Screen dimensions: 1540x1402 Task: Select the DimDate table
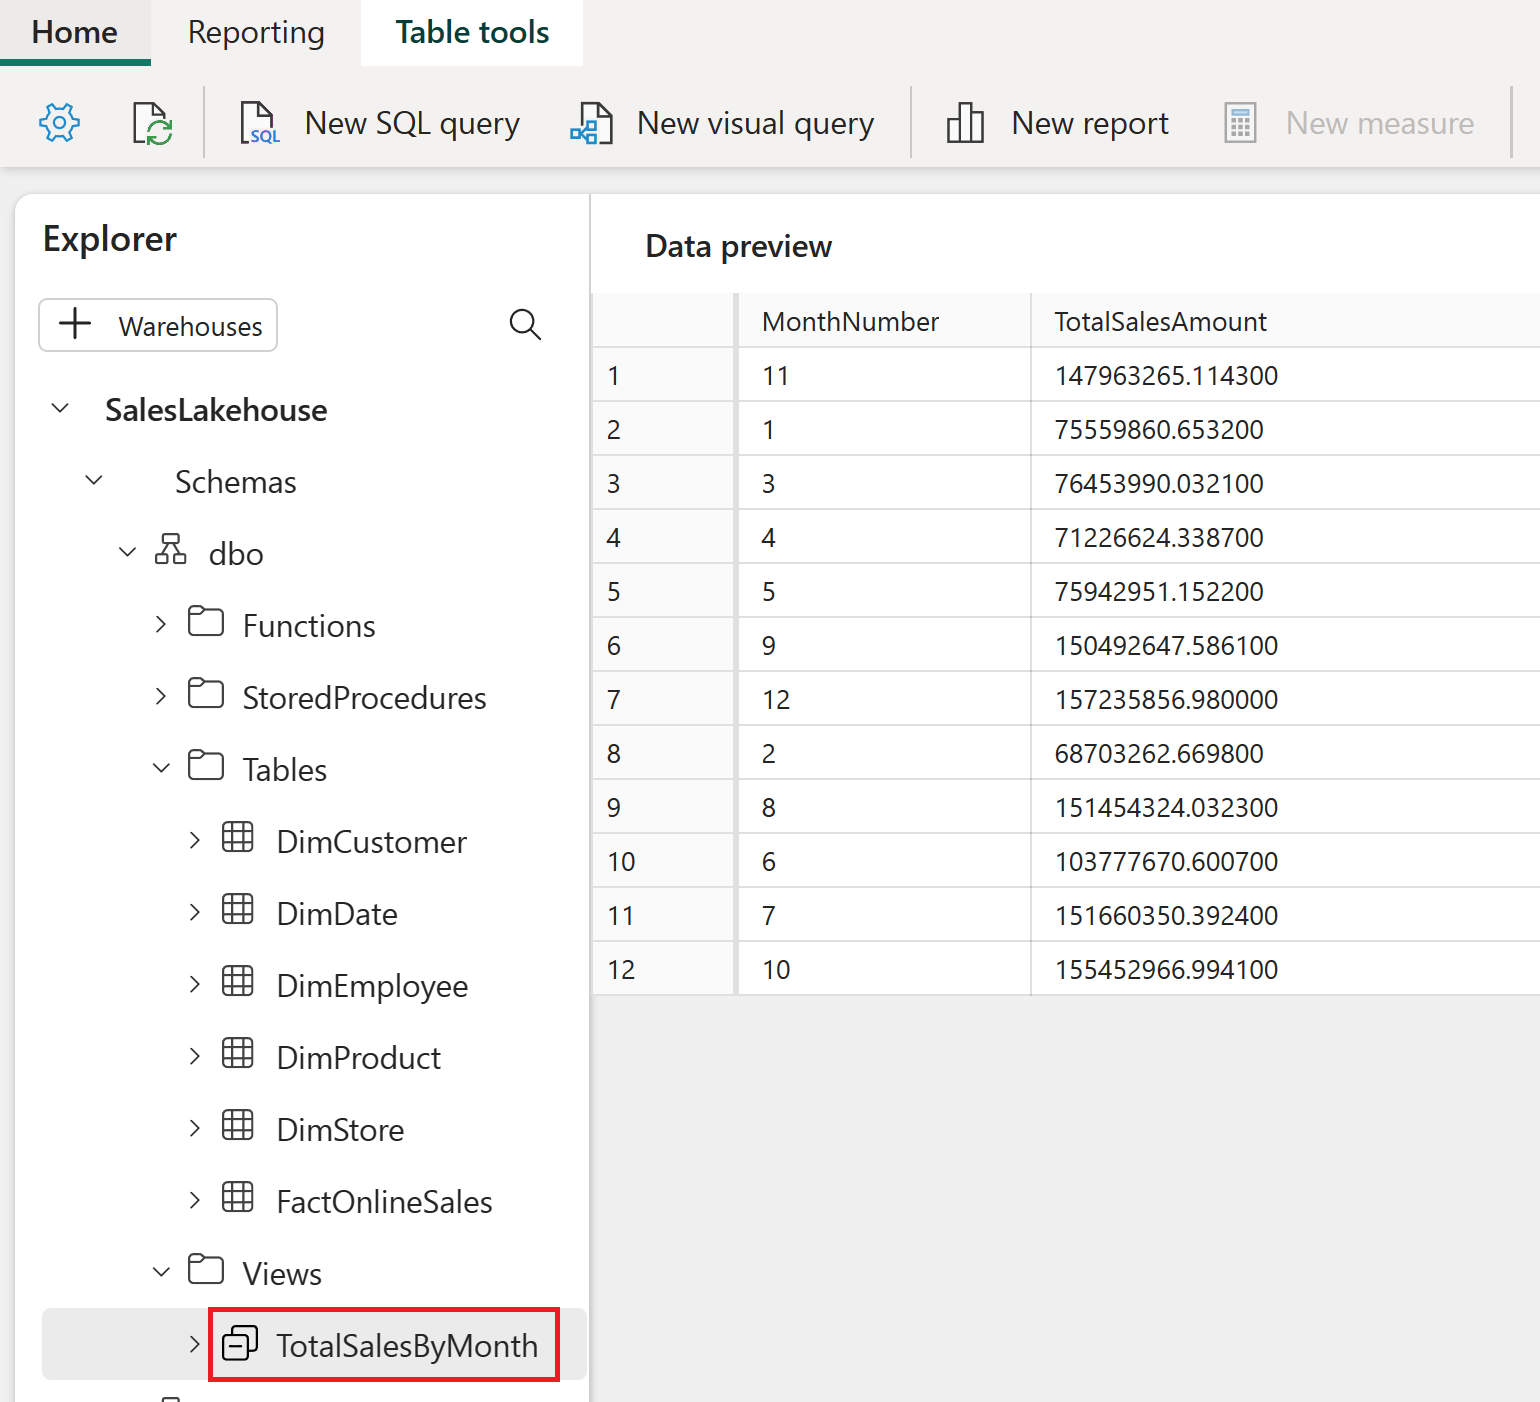pos(337,914)
